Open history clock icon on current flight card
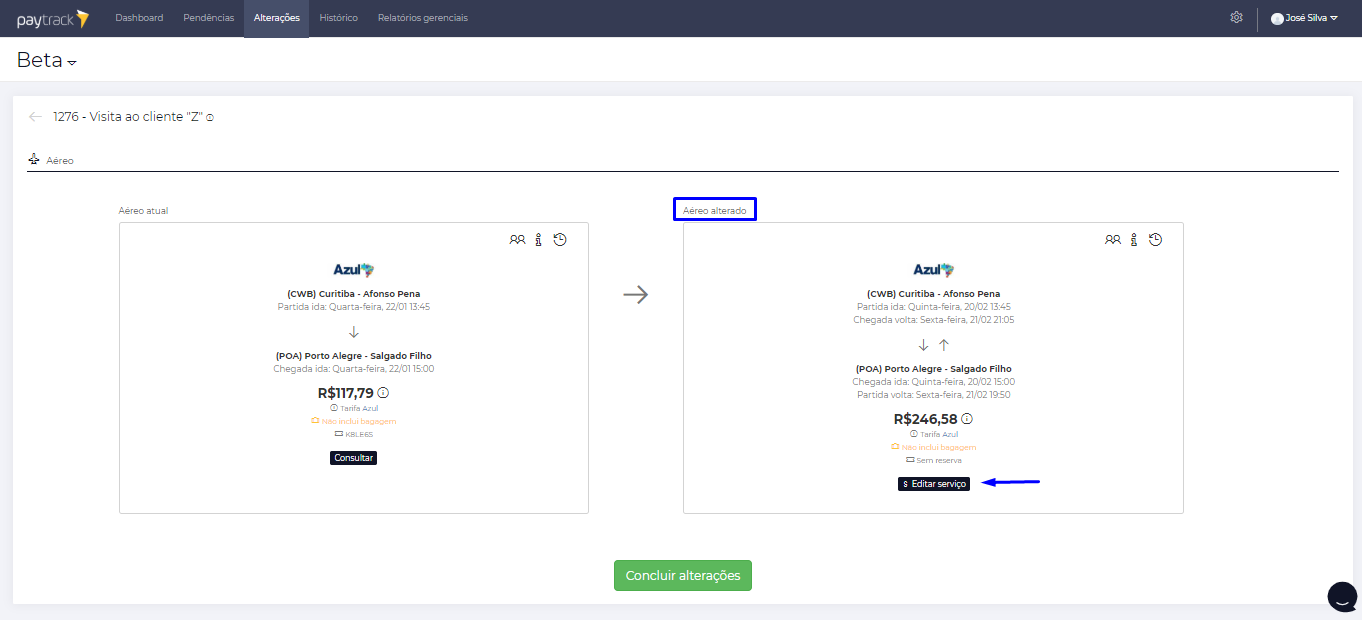 pos(560,240)
